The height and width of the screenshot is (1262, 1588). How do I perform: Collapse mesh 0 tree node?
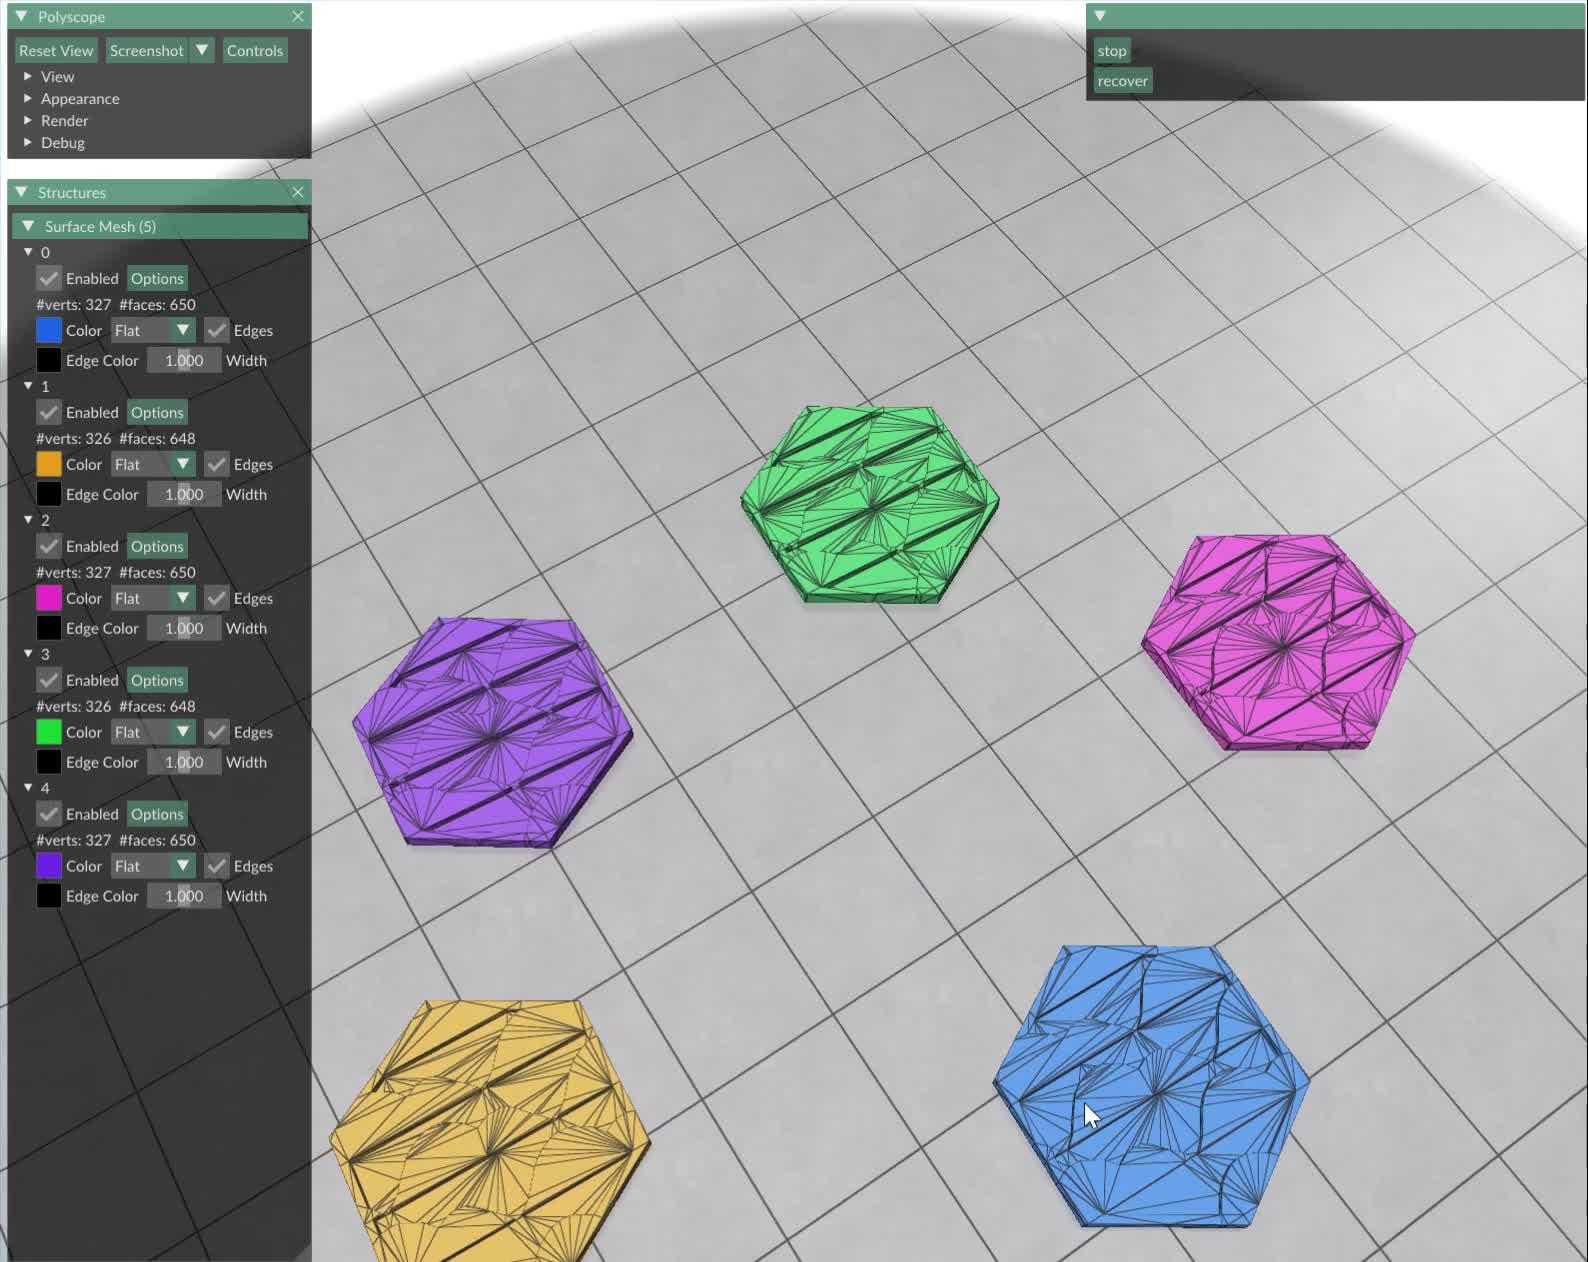point(28,252)
